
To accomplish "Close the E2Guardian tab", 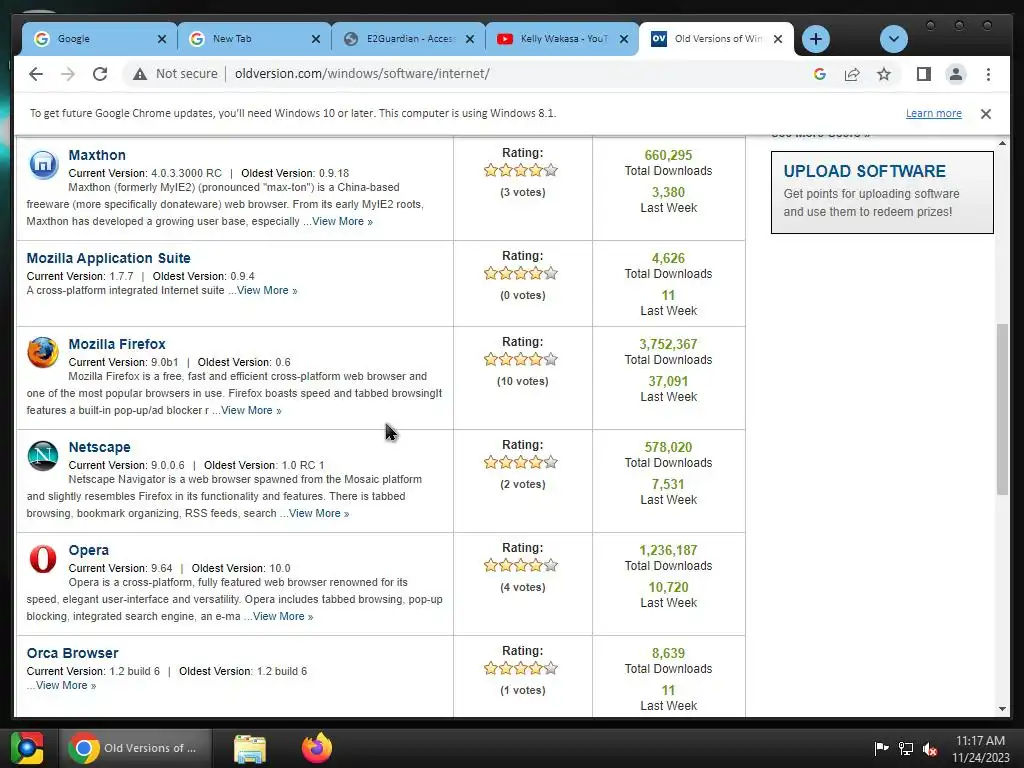I will point(470,39).
